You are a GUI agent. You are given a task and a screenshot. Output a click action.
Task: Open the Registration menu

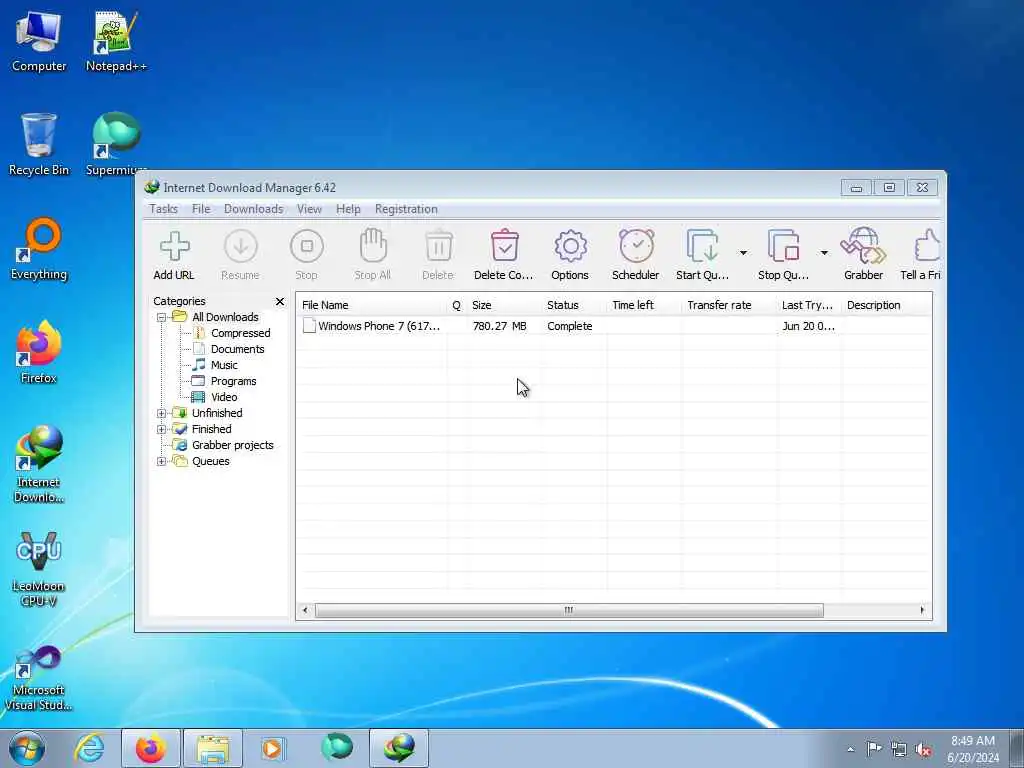406,209
